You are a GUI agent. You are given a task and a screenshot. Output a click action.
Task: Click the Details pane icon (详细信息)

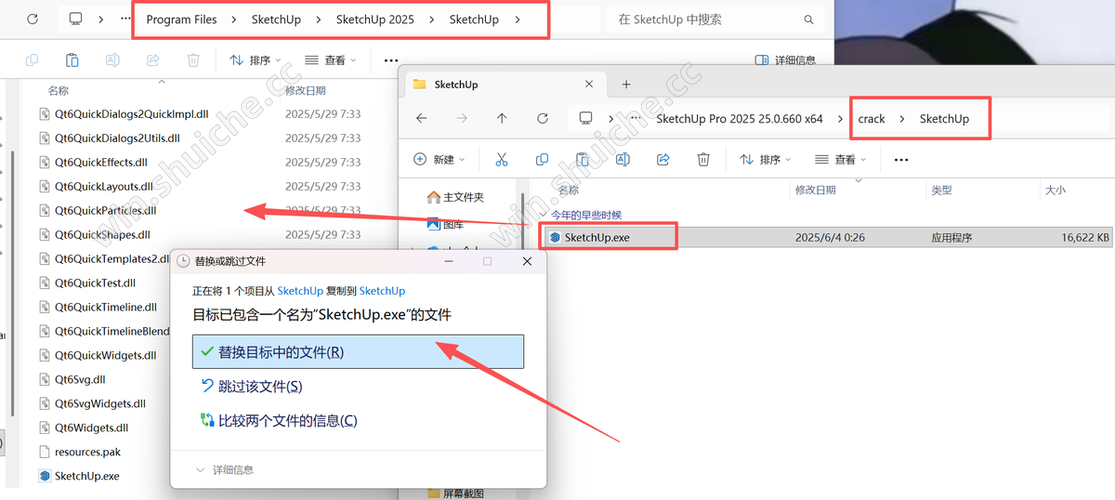point(785,61)
